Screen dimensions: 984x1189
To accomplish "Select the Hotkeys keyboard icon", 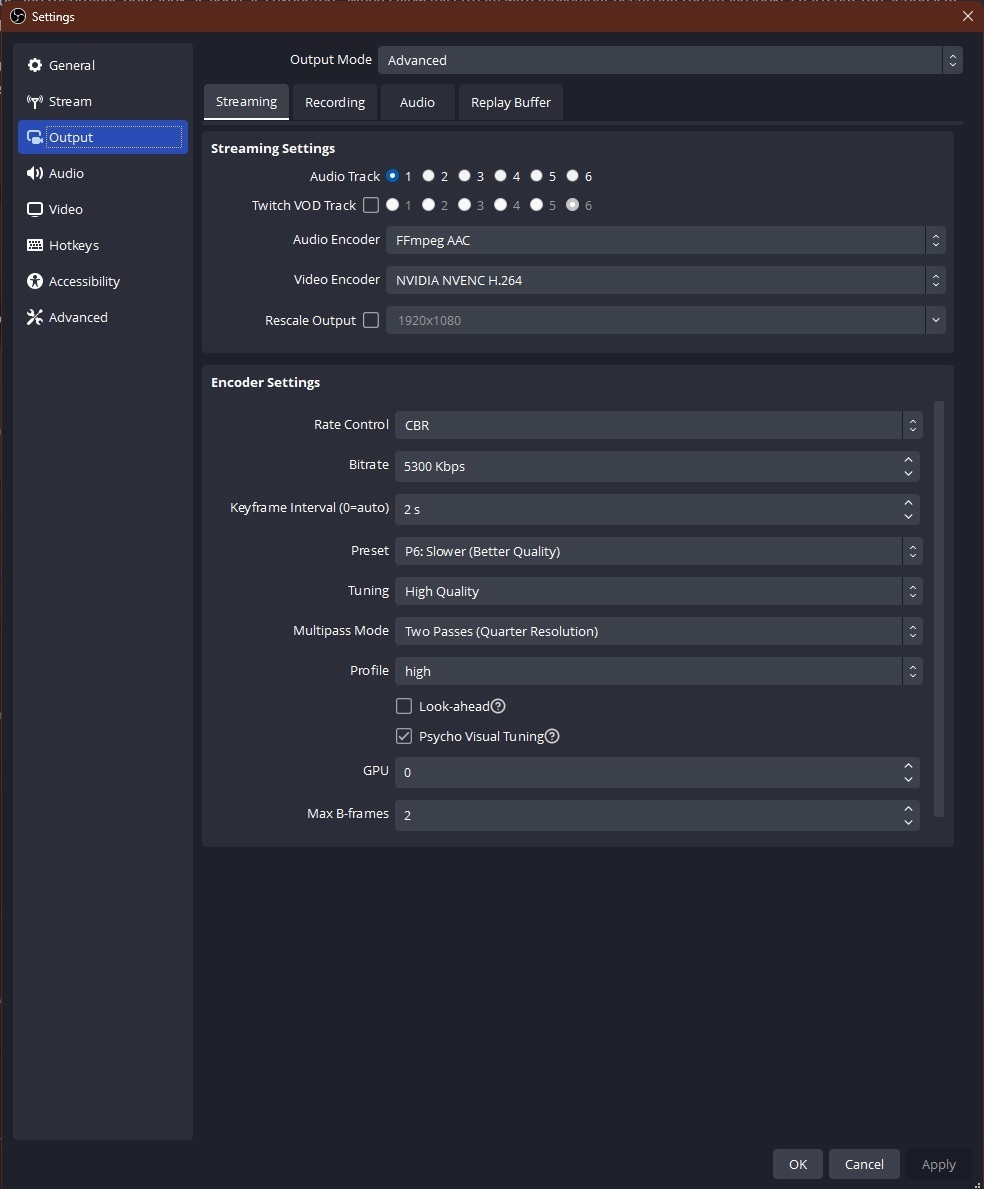I will click(35, 245).
